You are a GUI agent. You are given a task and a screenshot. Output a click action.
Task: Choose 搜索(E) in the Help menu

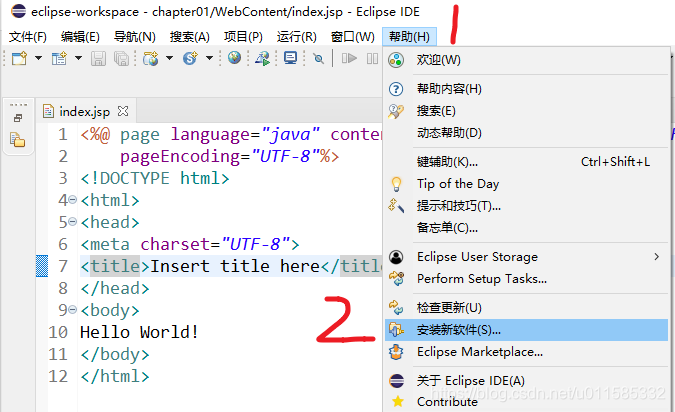coord(526,111)
